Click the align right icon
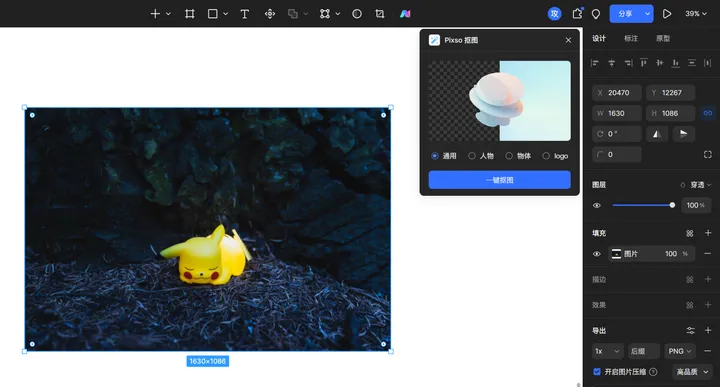Screen dimensions: 720x387 628,63
